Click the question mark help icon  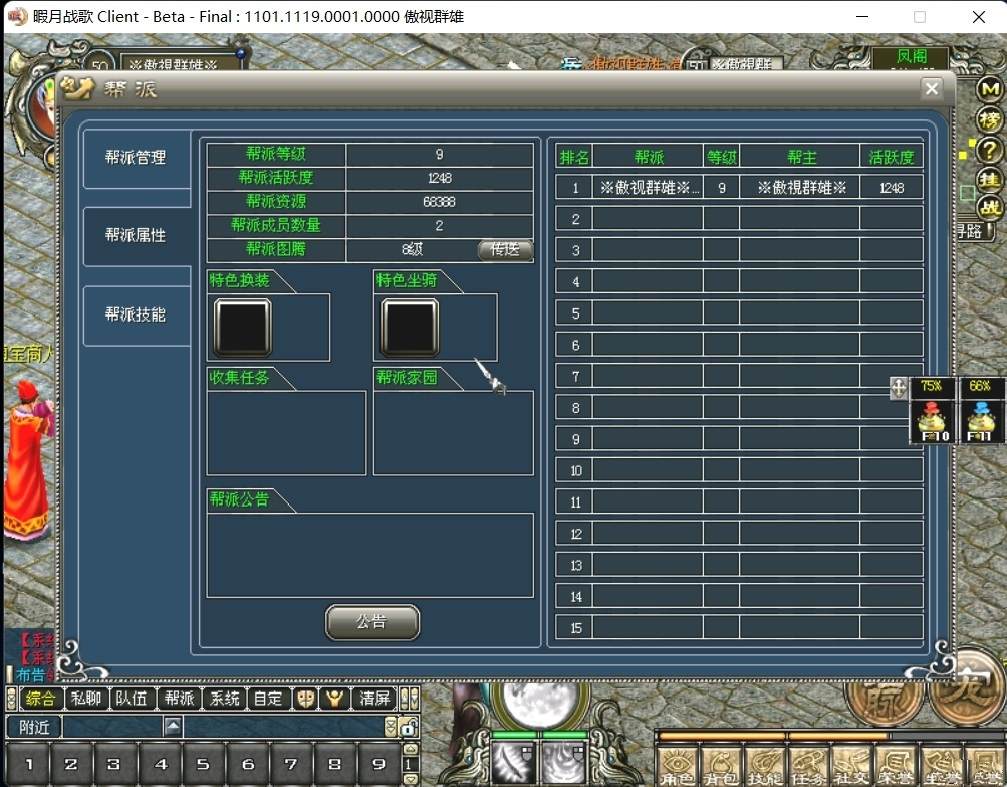pos(989,150)
